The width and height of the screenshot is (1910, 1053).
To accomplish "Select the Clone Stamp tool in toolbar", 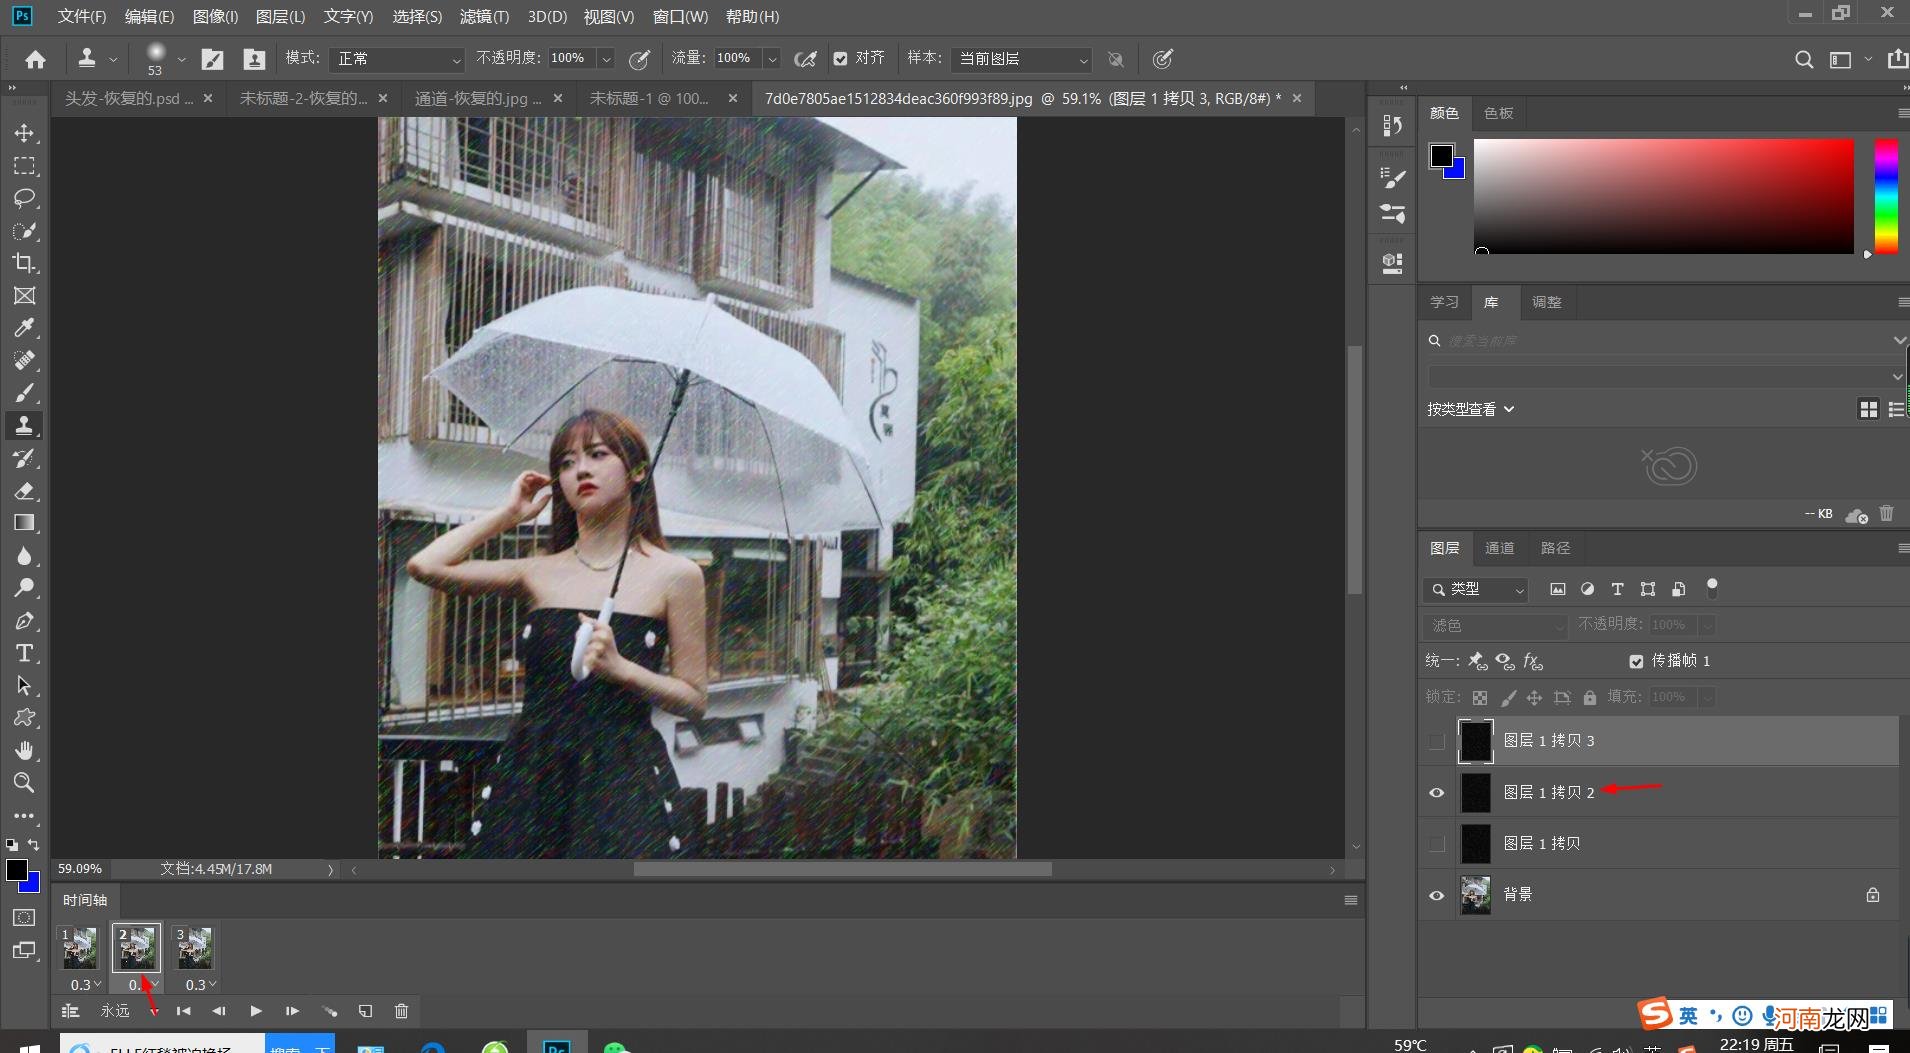I will tap(24, 425).
